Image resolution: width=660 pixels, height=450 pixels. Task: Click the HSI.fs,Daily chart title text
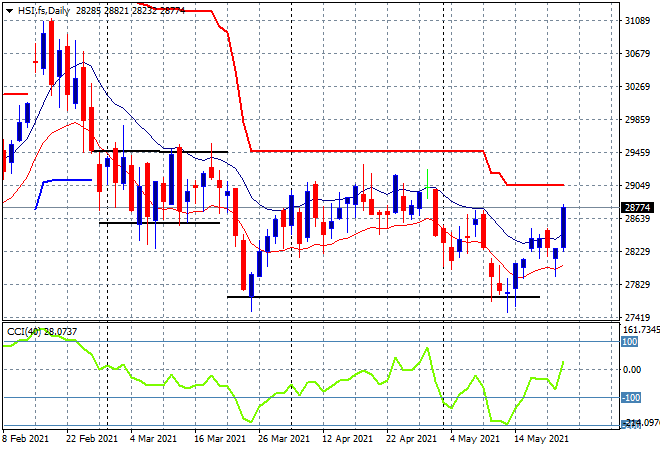click(44, 11)
